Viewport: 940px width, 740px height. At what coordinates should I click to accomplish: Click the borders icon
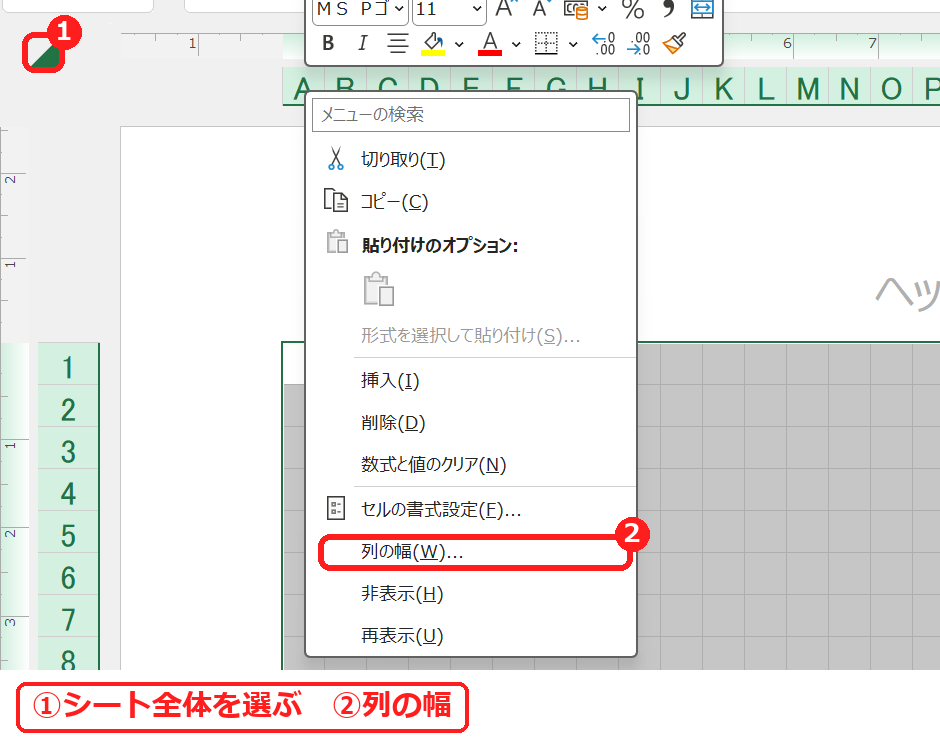click(x=546, y=43)
